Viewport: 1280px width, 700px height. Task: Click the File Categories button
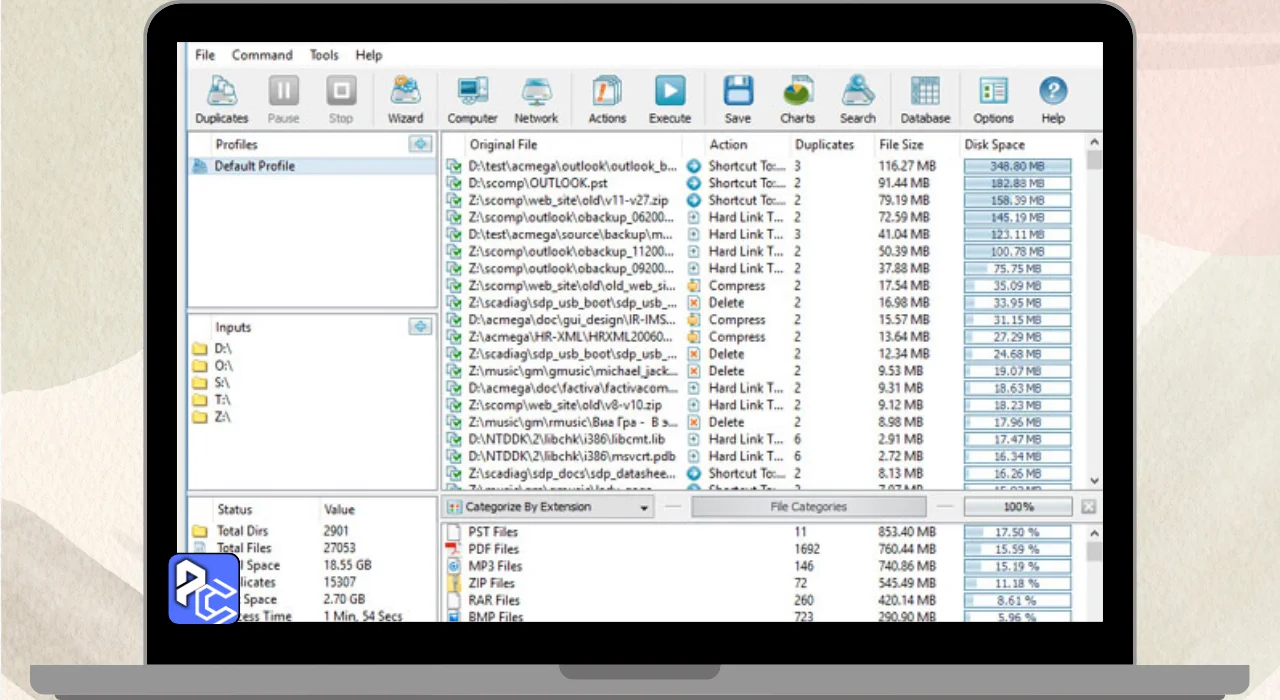pyautogui.click(x=808, y=507)
